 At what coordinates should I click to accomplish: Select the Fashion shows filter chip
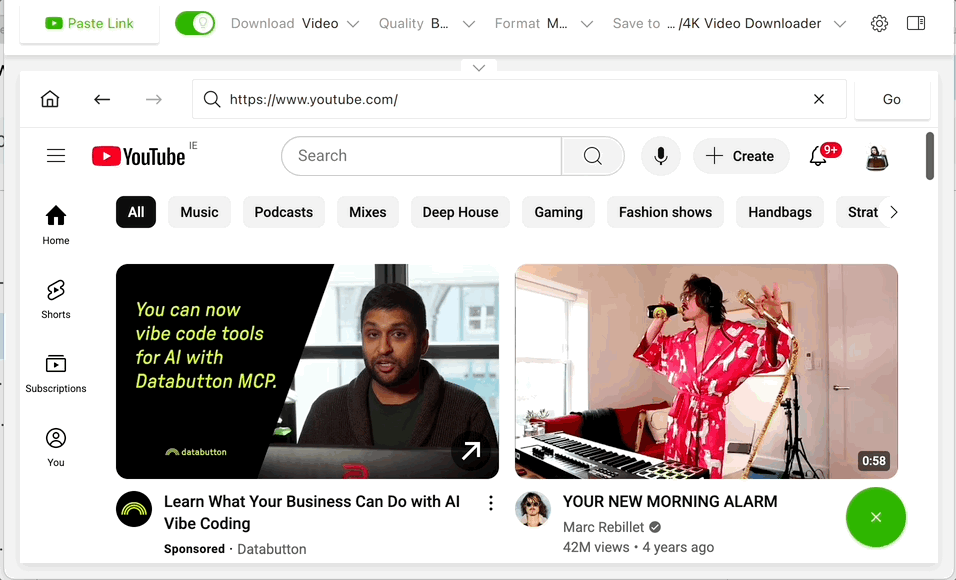coord(665,212)
